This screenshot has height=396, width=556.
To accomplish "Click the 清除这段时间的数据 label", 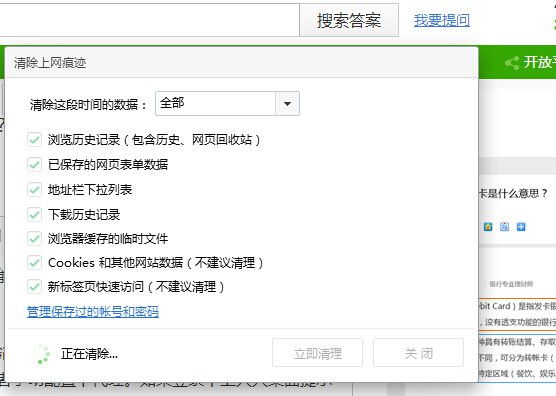I will (x=88, y=105).
